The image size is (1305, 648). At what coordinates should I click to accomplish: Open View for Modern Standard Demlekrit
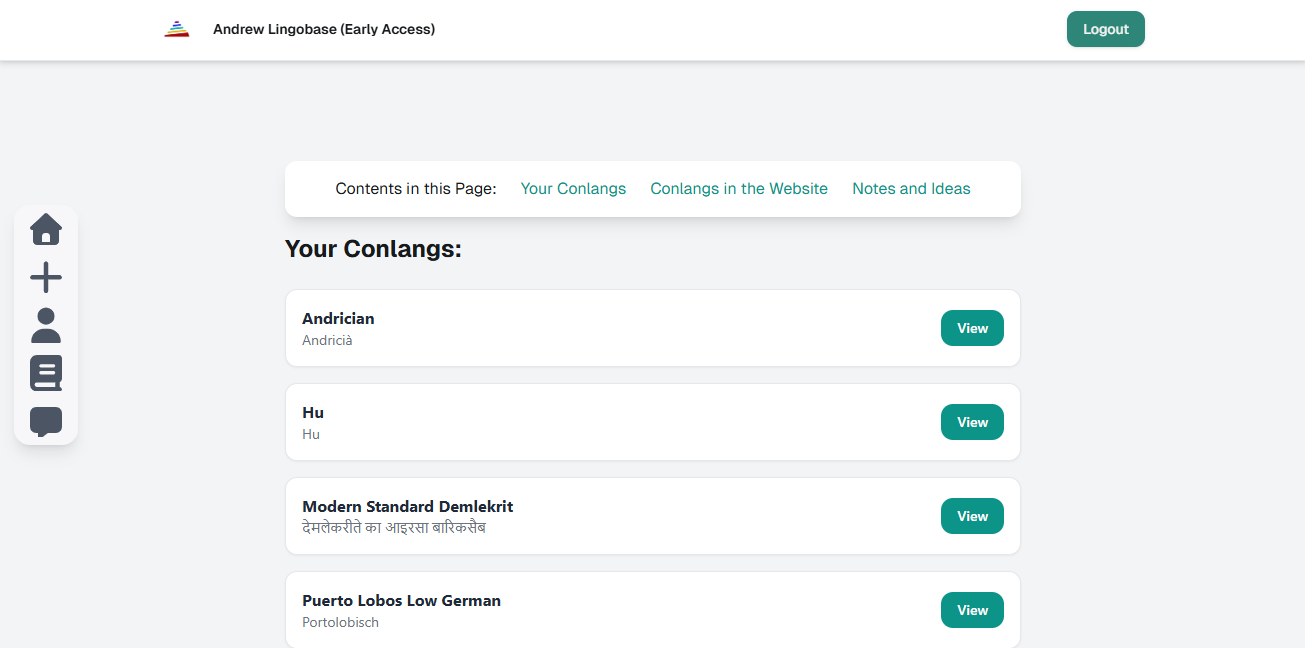coord(972,516)
